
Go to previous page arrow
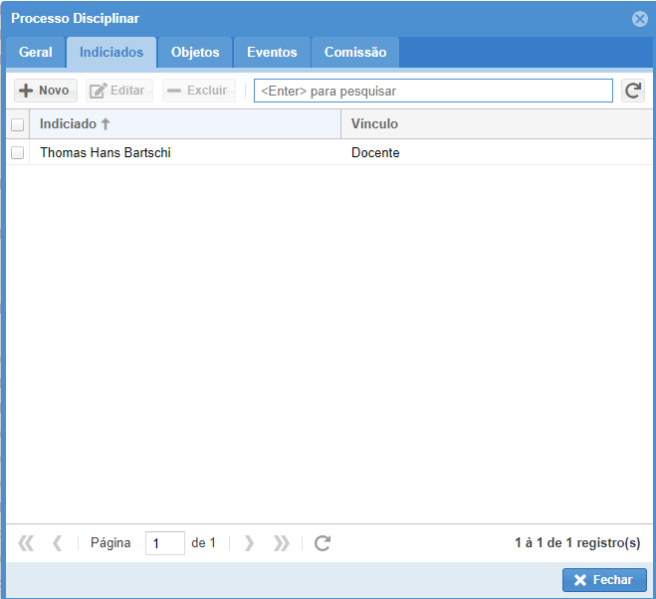[x=57, y=543]
